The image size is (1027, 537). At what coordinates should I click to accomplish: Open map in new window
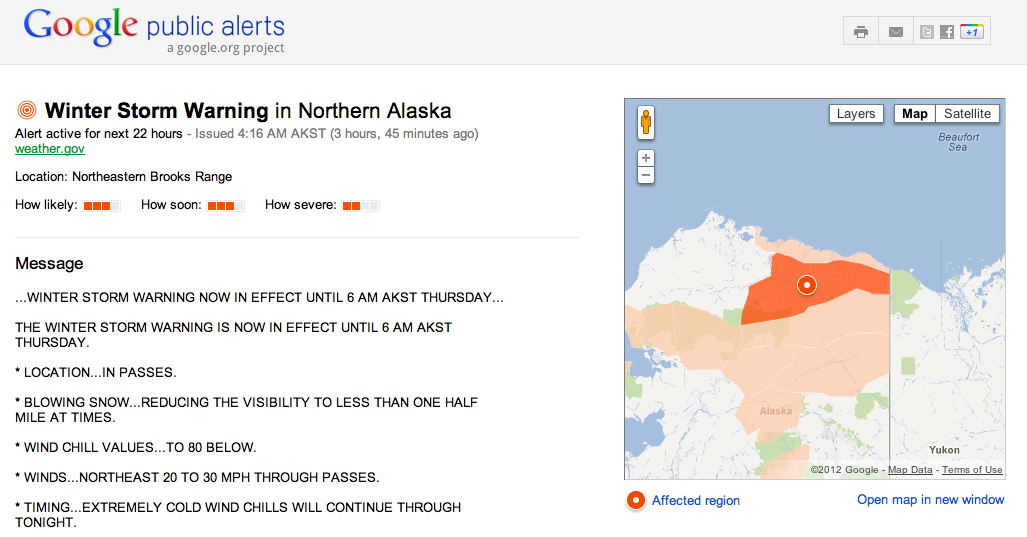[x=930, y=500]
